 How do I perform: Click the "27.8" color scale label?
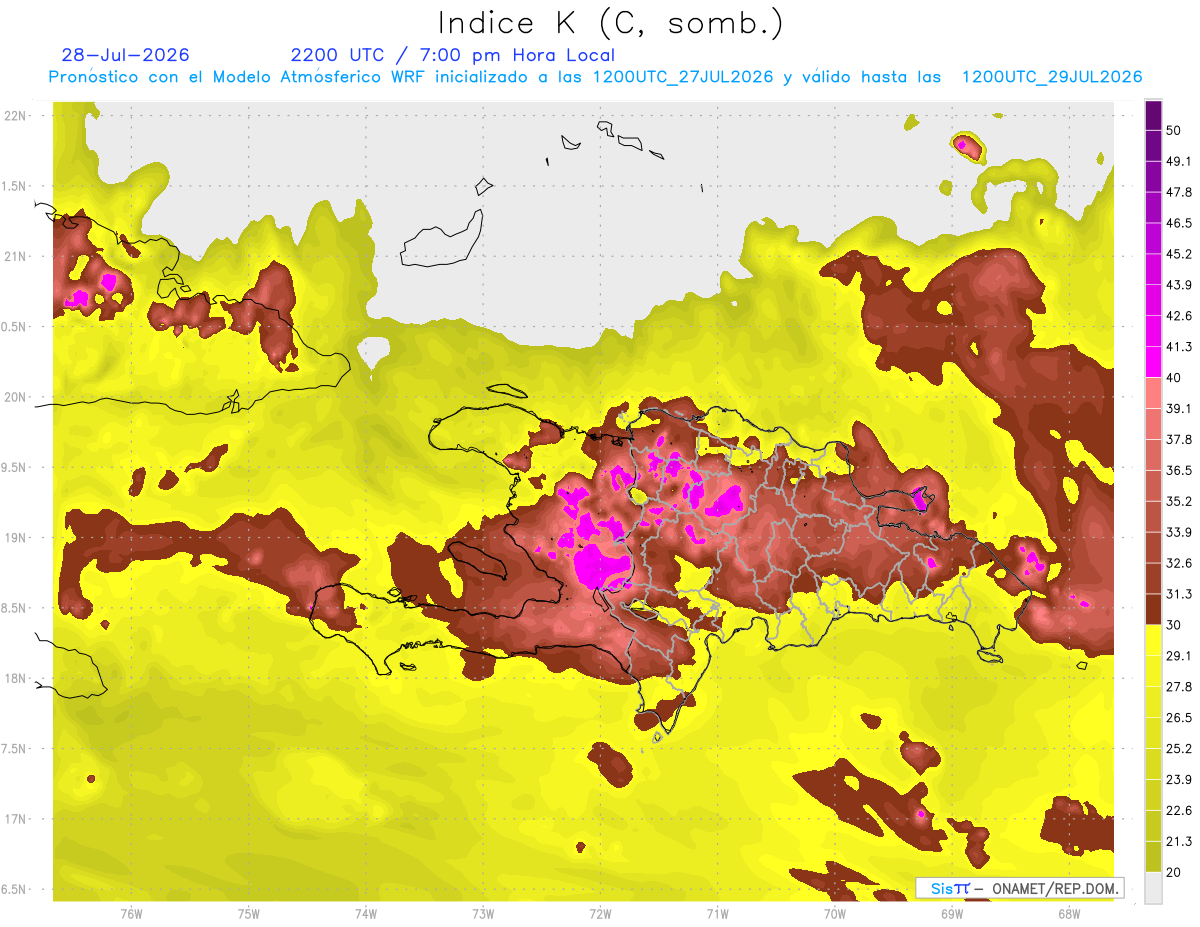(x=1179, y=686)
